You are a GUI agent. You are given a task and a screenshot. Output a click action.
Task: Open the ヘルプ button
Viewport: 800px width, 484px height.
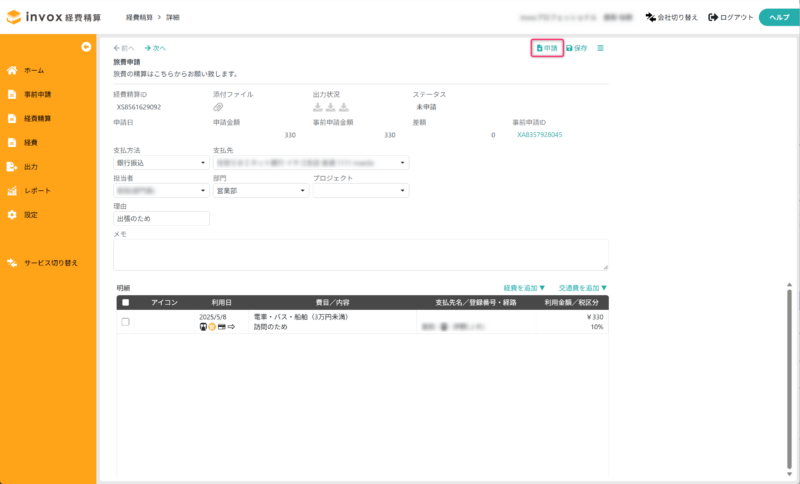pyautogui.click(x=779, y=17)
